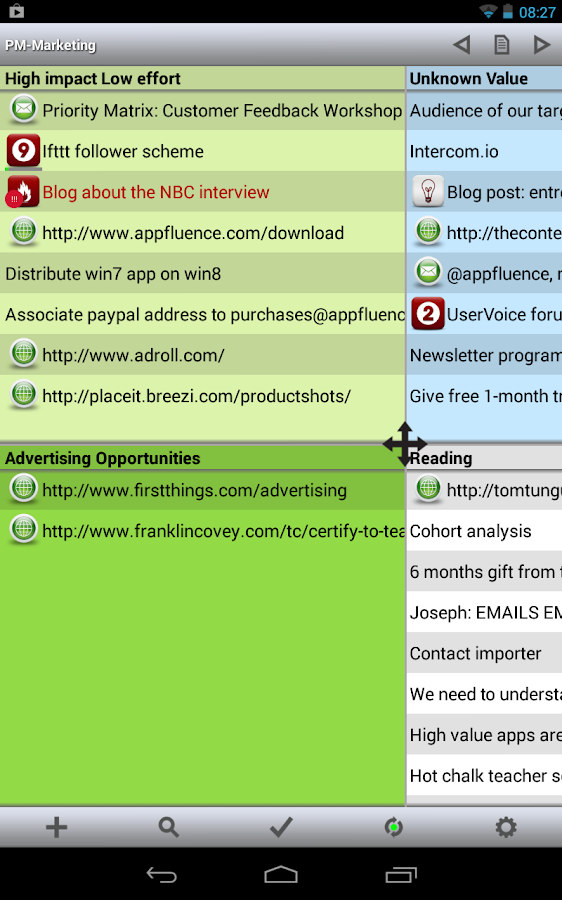This screenshot has height=900, width=562.
Task: Select High impact Low effort quadrant header
Action: click(203, 78)
